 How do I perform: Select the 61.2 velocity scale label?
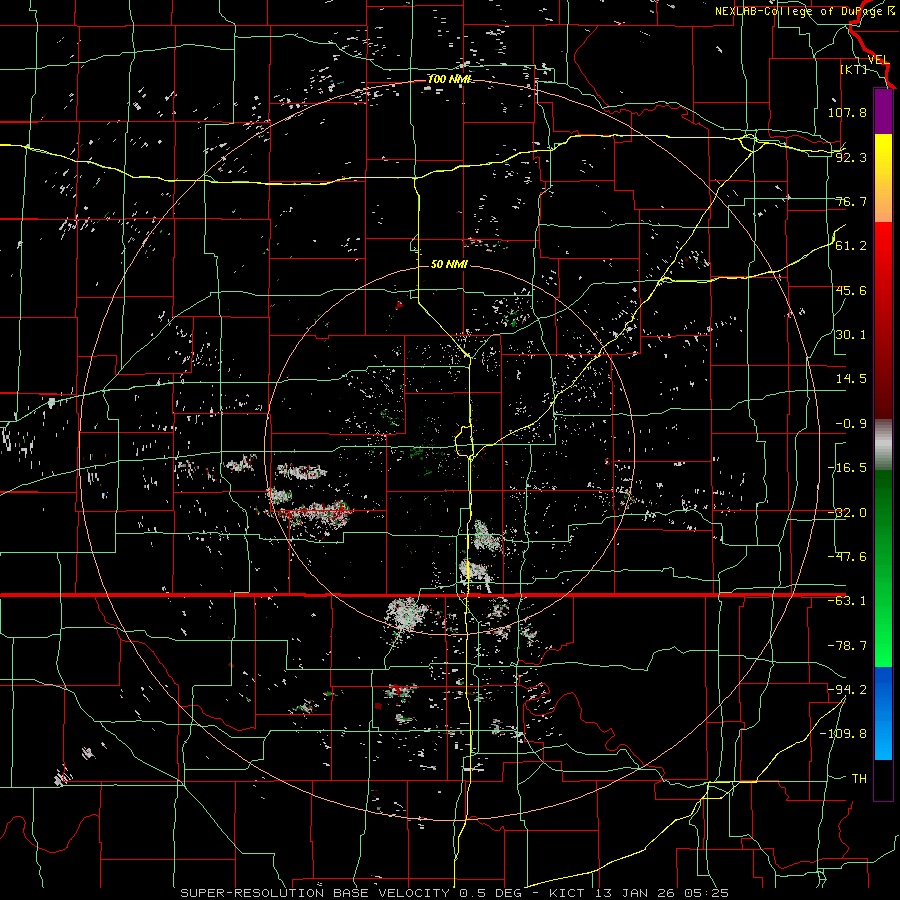[851, 246]
